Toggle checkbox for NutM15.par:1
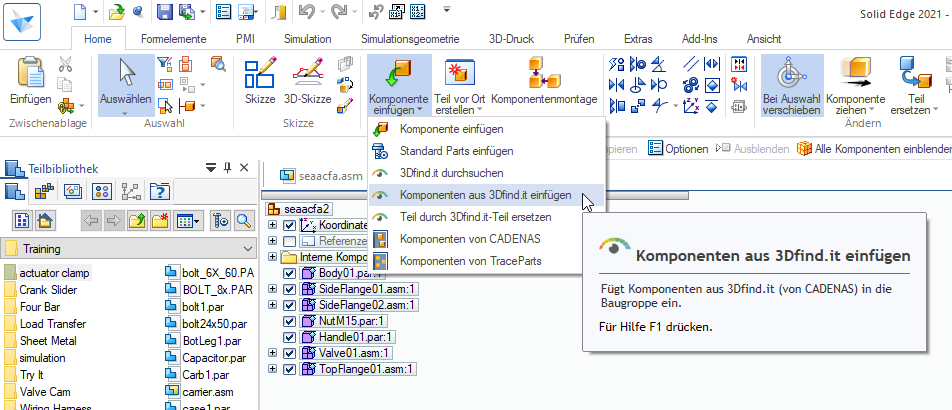The height and width of the screenshot is (410, 952). (290, 321)
